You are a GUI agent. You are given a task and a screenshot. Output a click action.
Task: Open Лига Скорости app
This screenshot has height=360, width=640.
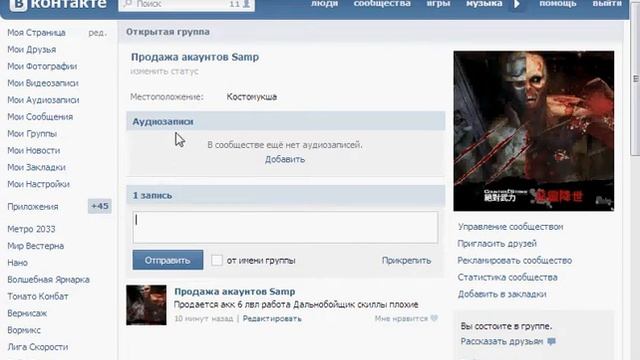[38, 347]
